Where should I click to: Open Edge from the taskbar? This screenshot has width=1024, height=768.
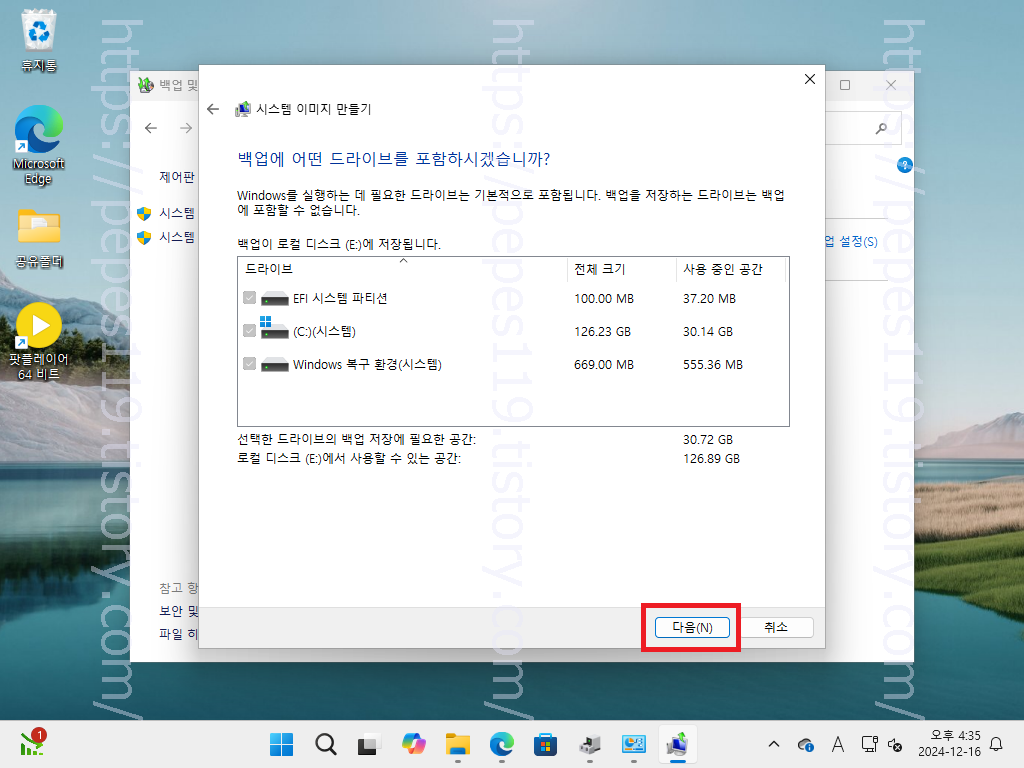pos(502,744)
